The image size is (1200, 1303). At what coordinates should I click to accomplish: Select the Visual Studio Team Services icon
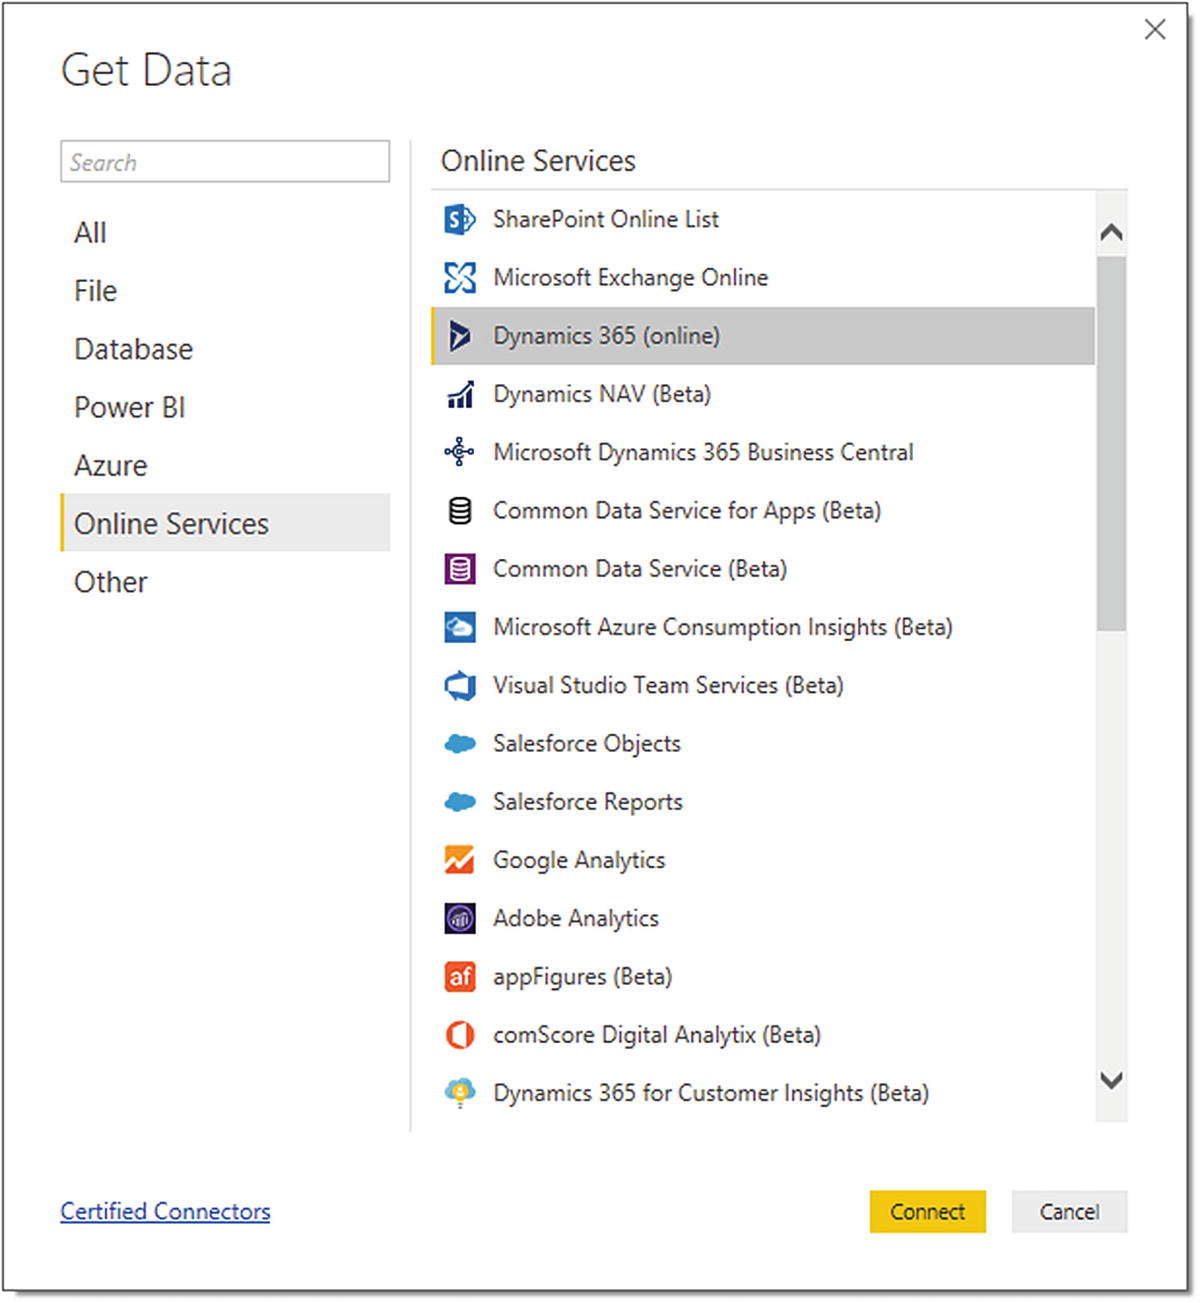click(x=459, y=685)
